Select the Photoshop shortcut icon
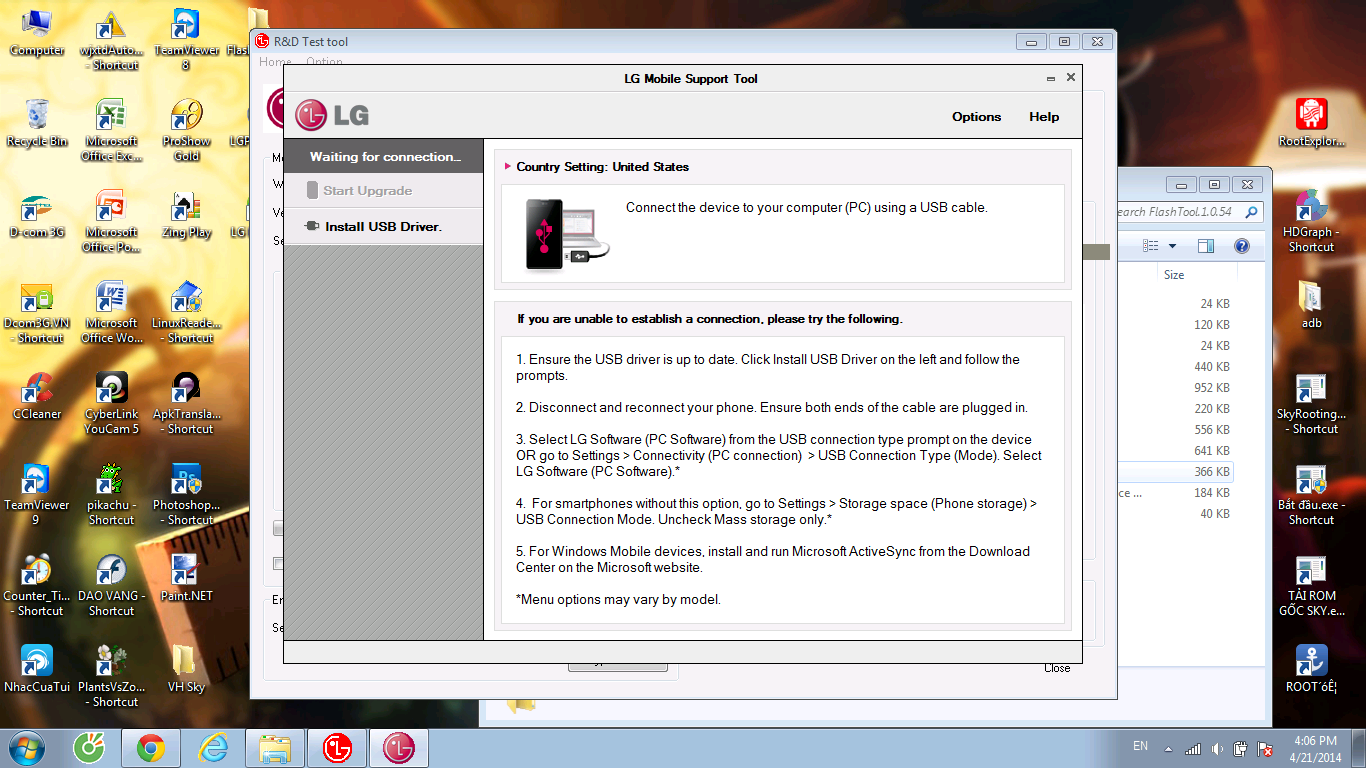Viewport: 1366px width, 768px height. pyautogui.click(x=186, y=494)
